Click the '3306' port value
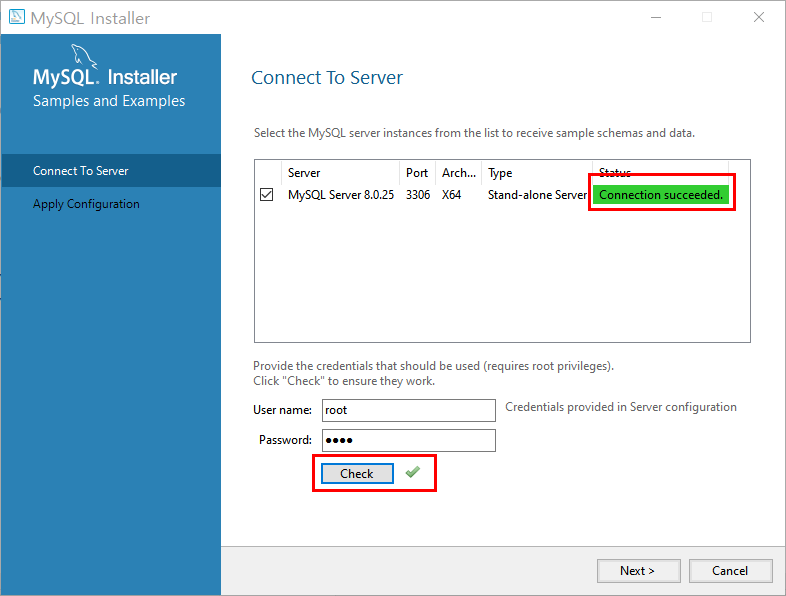This screenshot has width=786, height=596. point(418,195)
